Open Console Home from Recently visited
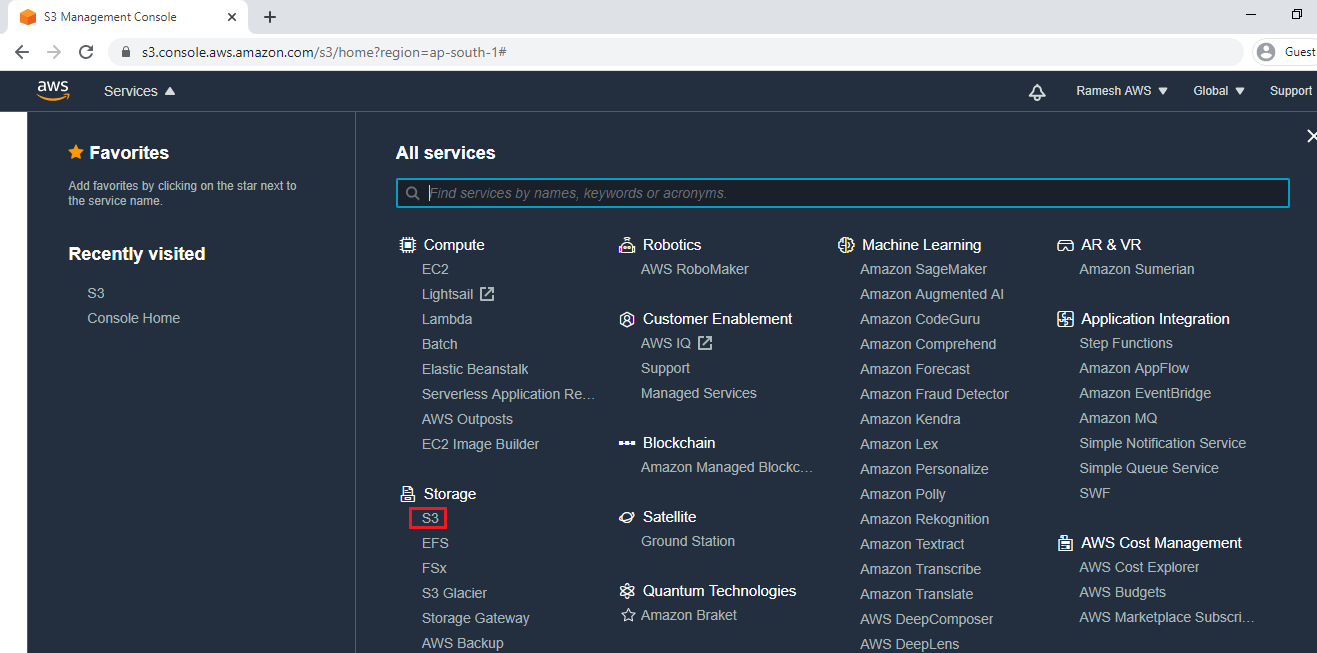The height and width of the screenshot is (653, 1317). point(134,318)
